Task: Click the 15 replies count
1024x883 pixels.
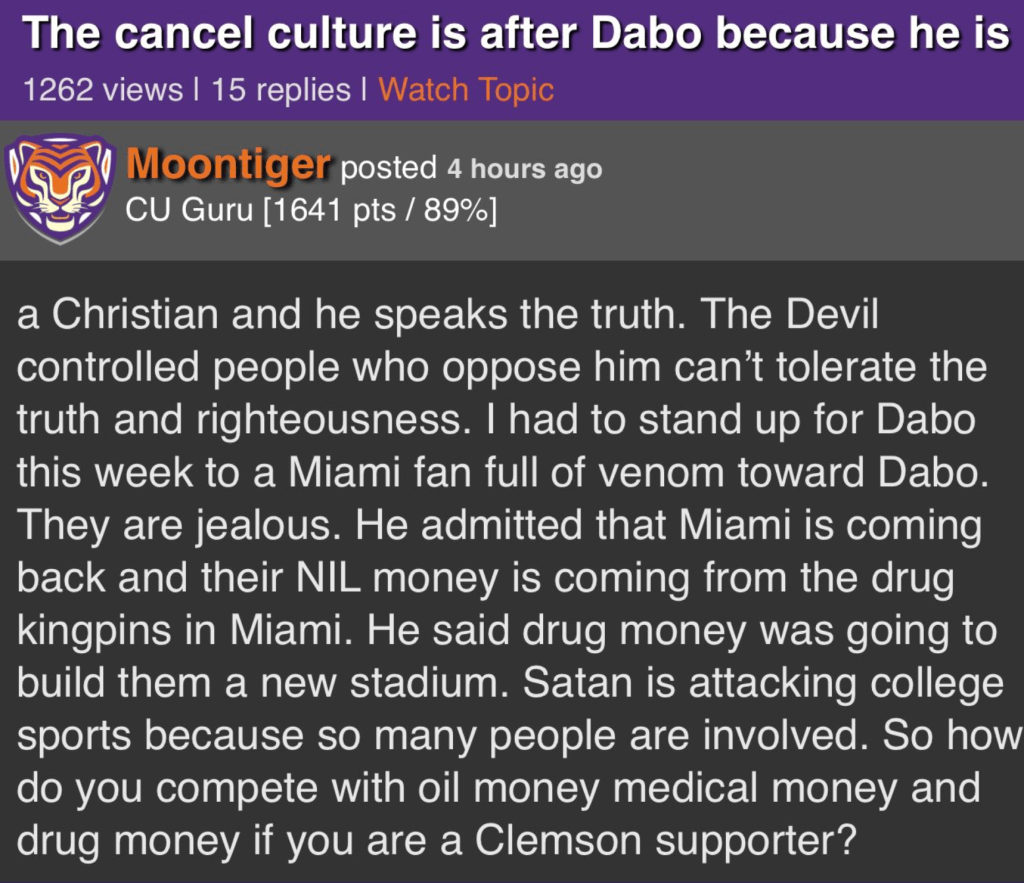Action: 283,90
